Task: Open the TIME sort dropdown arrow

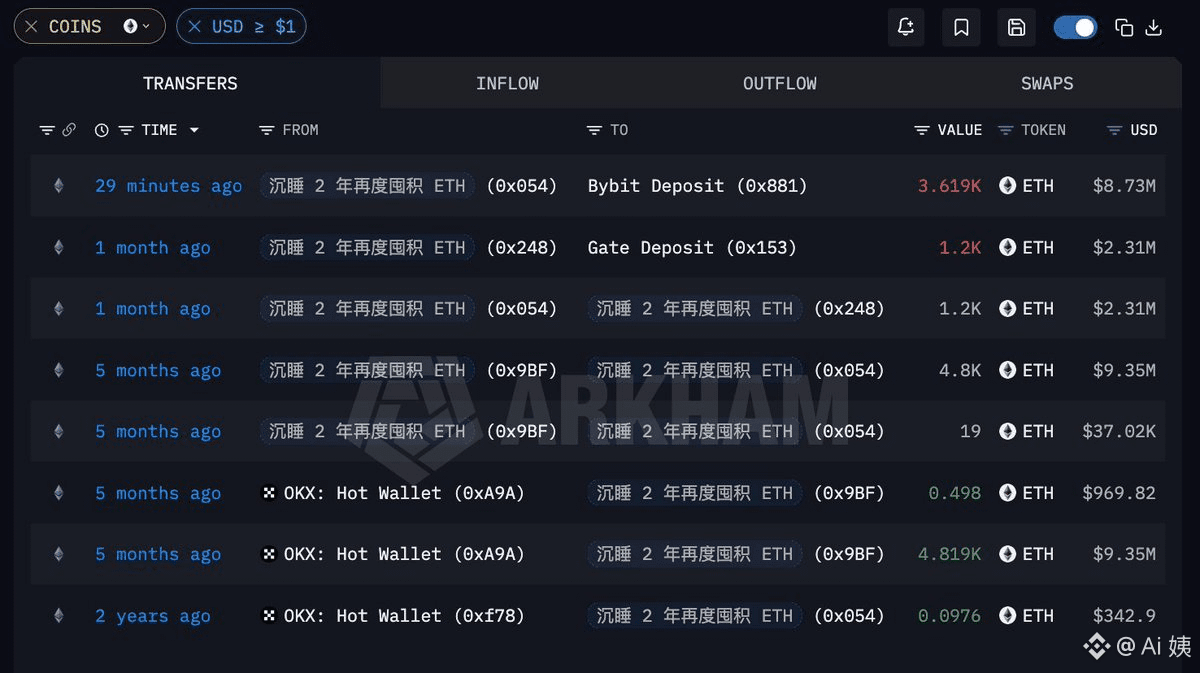Action: click(194, 130)
